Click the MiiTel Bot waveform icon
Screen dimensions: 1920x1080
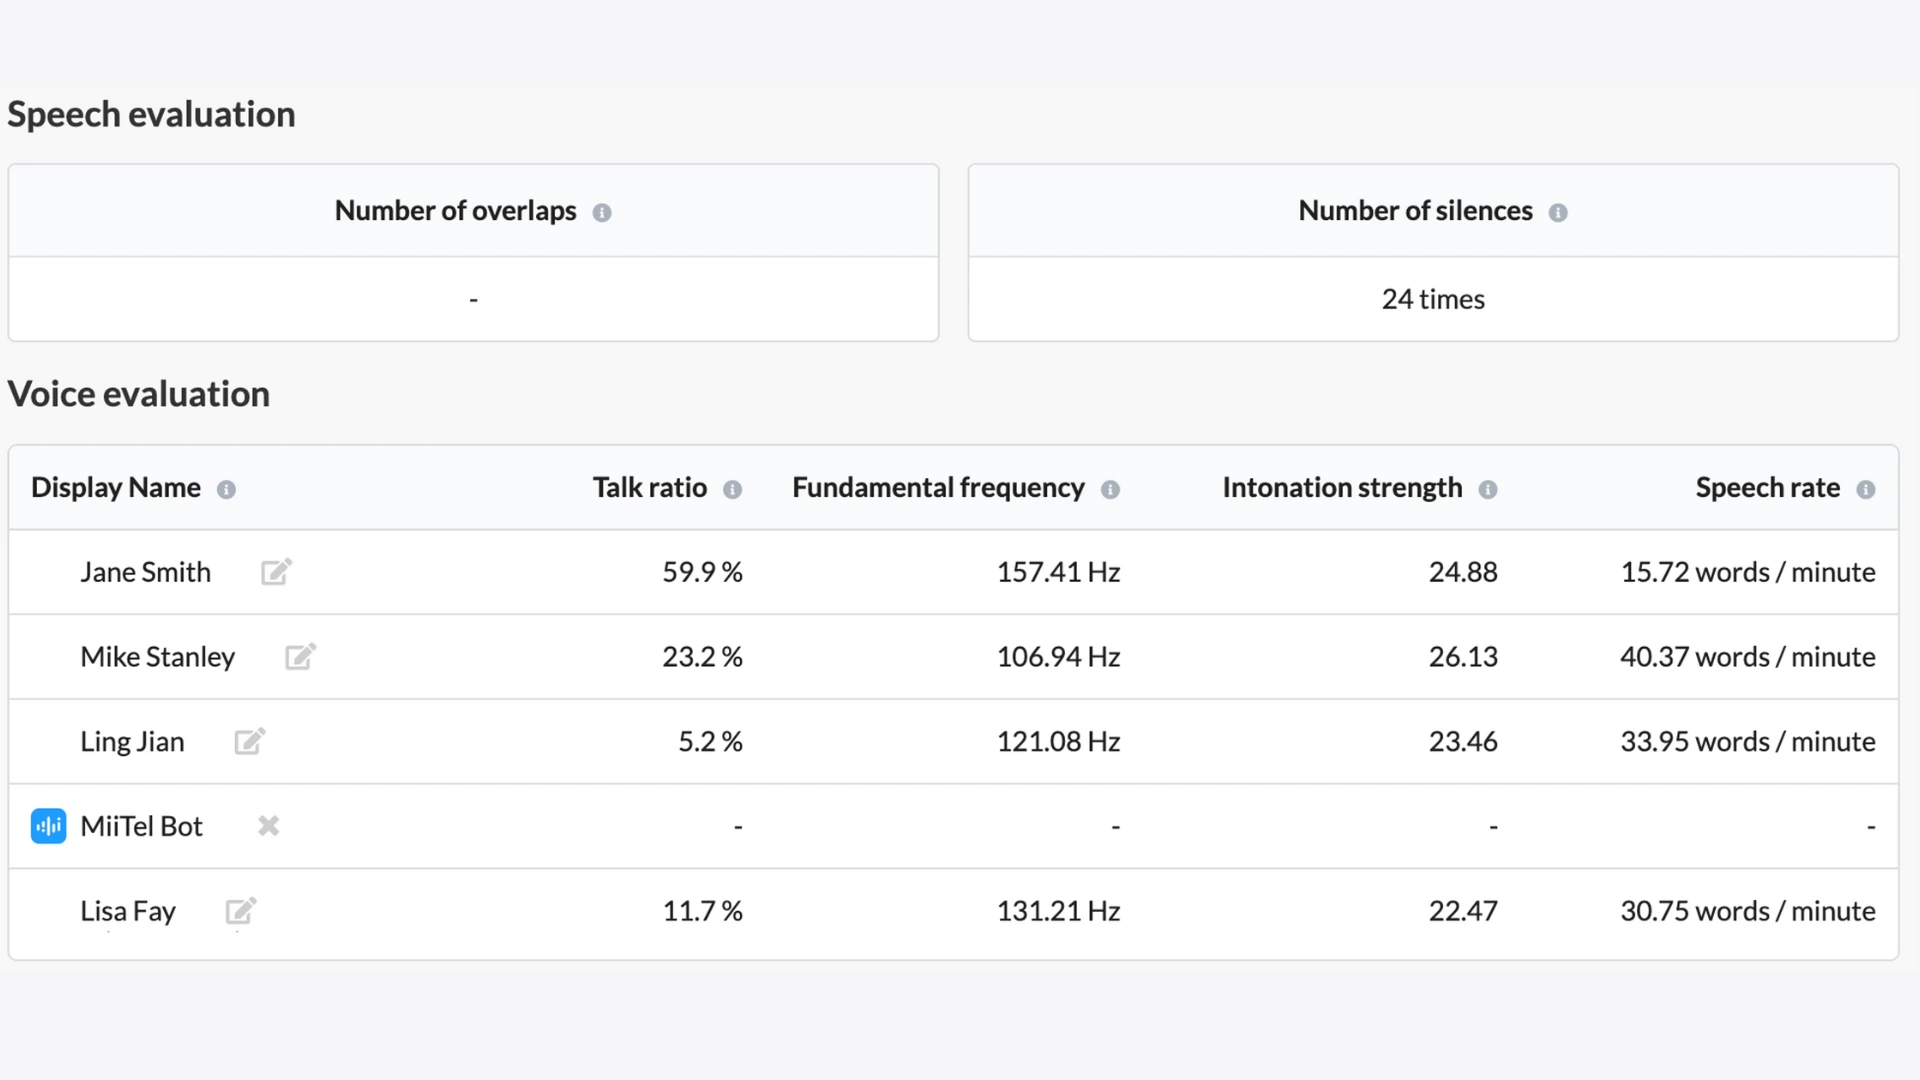coord(48,826)
